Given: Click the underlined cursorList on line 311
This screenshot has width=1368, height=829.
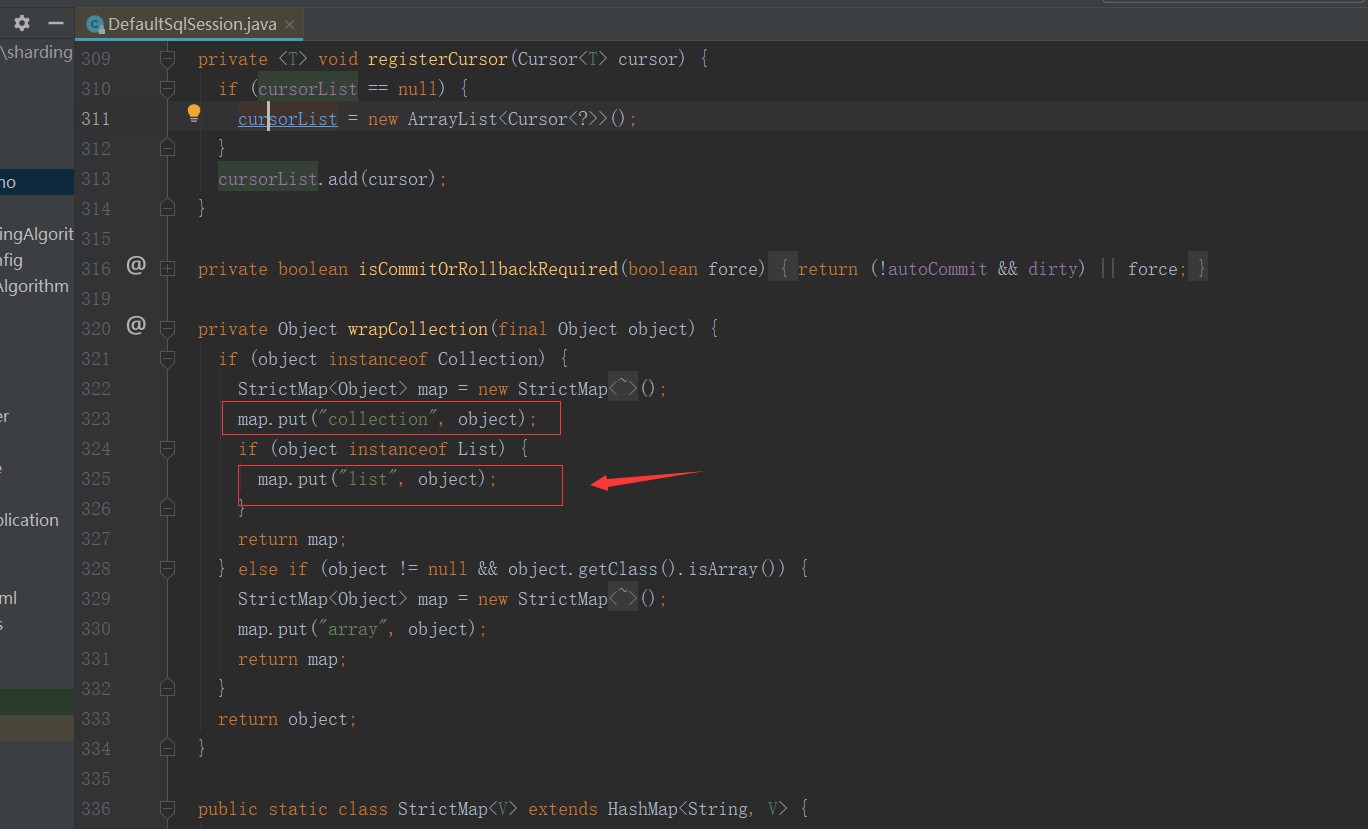Looking at the screenshot, I should point(288,119).
